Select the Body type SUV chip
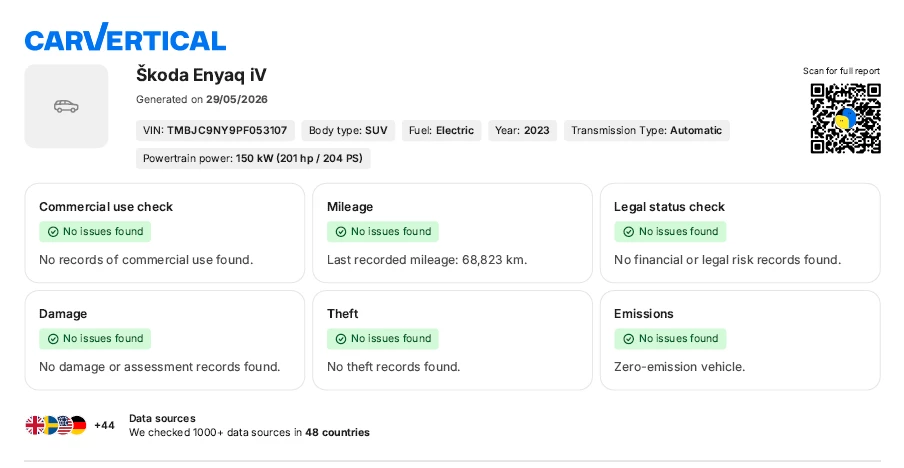 click(x=348, y=130)
